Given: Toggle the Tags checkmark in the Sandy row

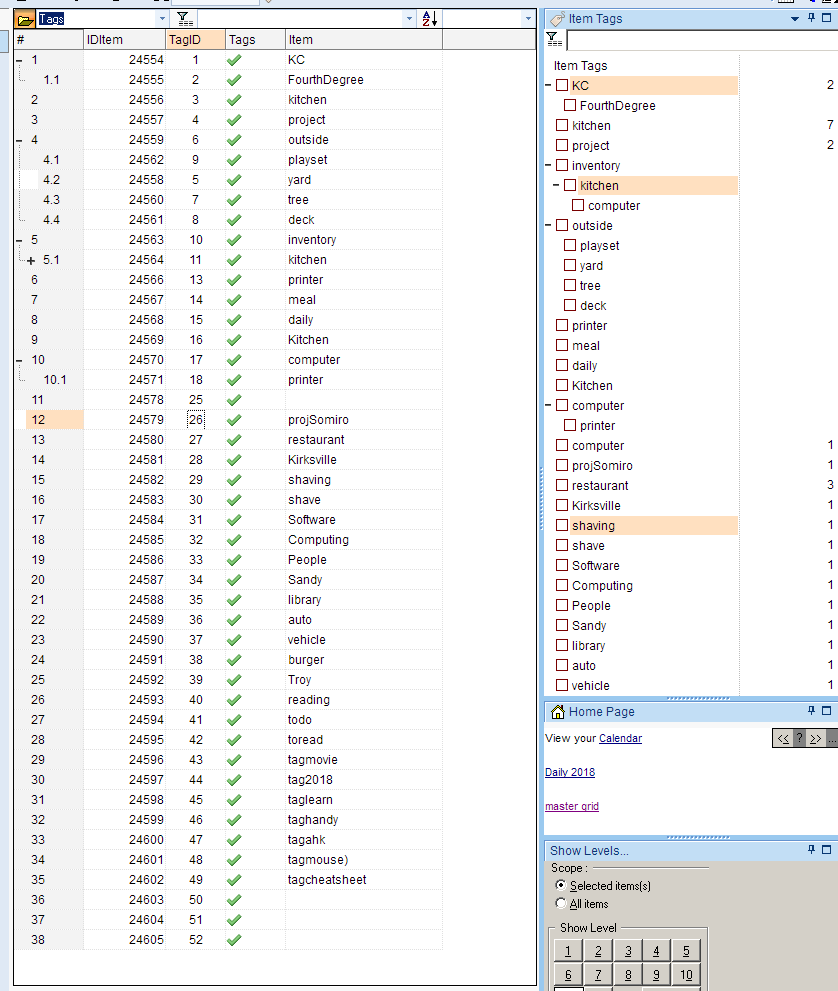Looking at the screenshot, I should tap(234, 580).
